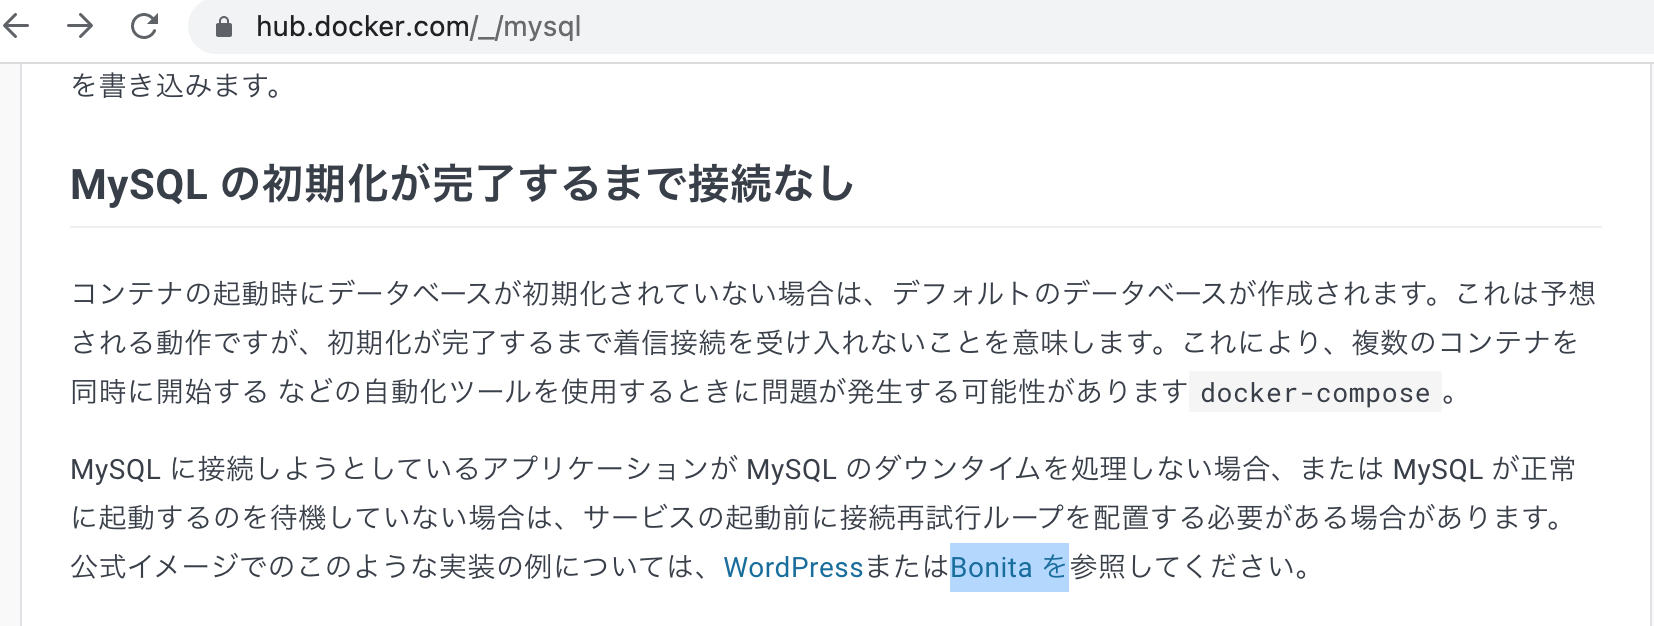Click the heading MySQL の初期化が完了するまで接続なし
Image resolution: width=1654 pixels, height=626 pixels.
tap(462, 184)
